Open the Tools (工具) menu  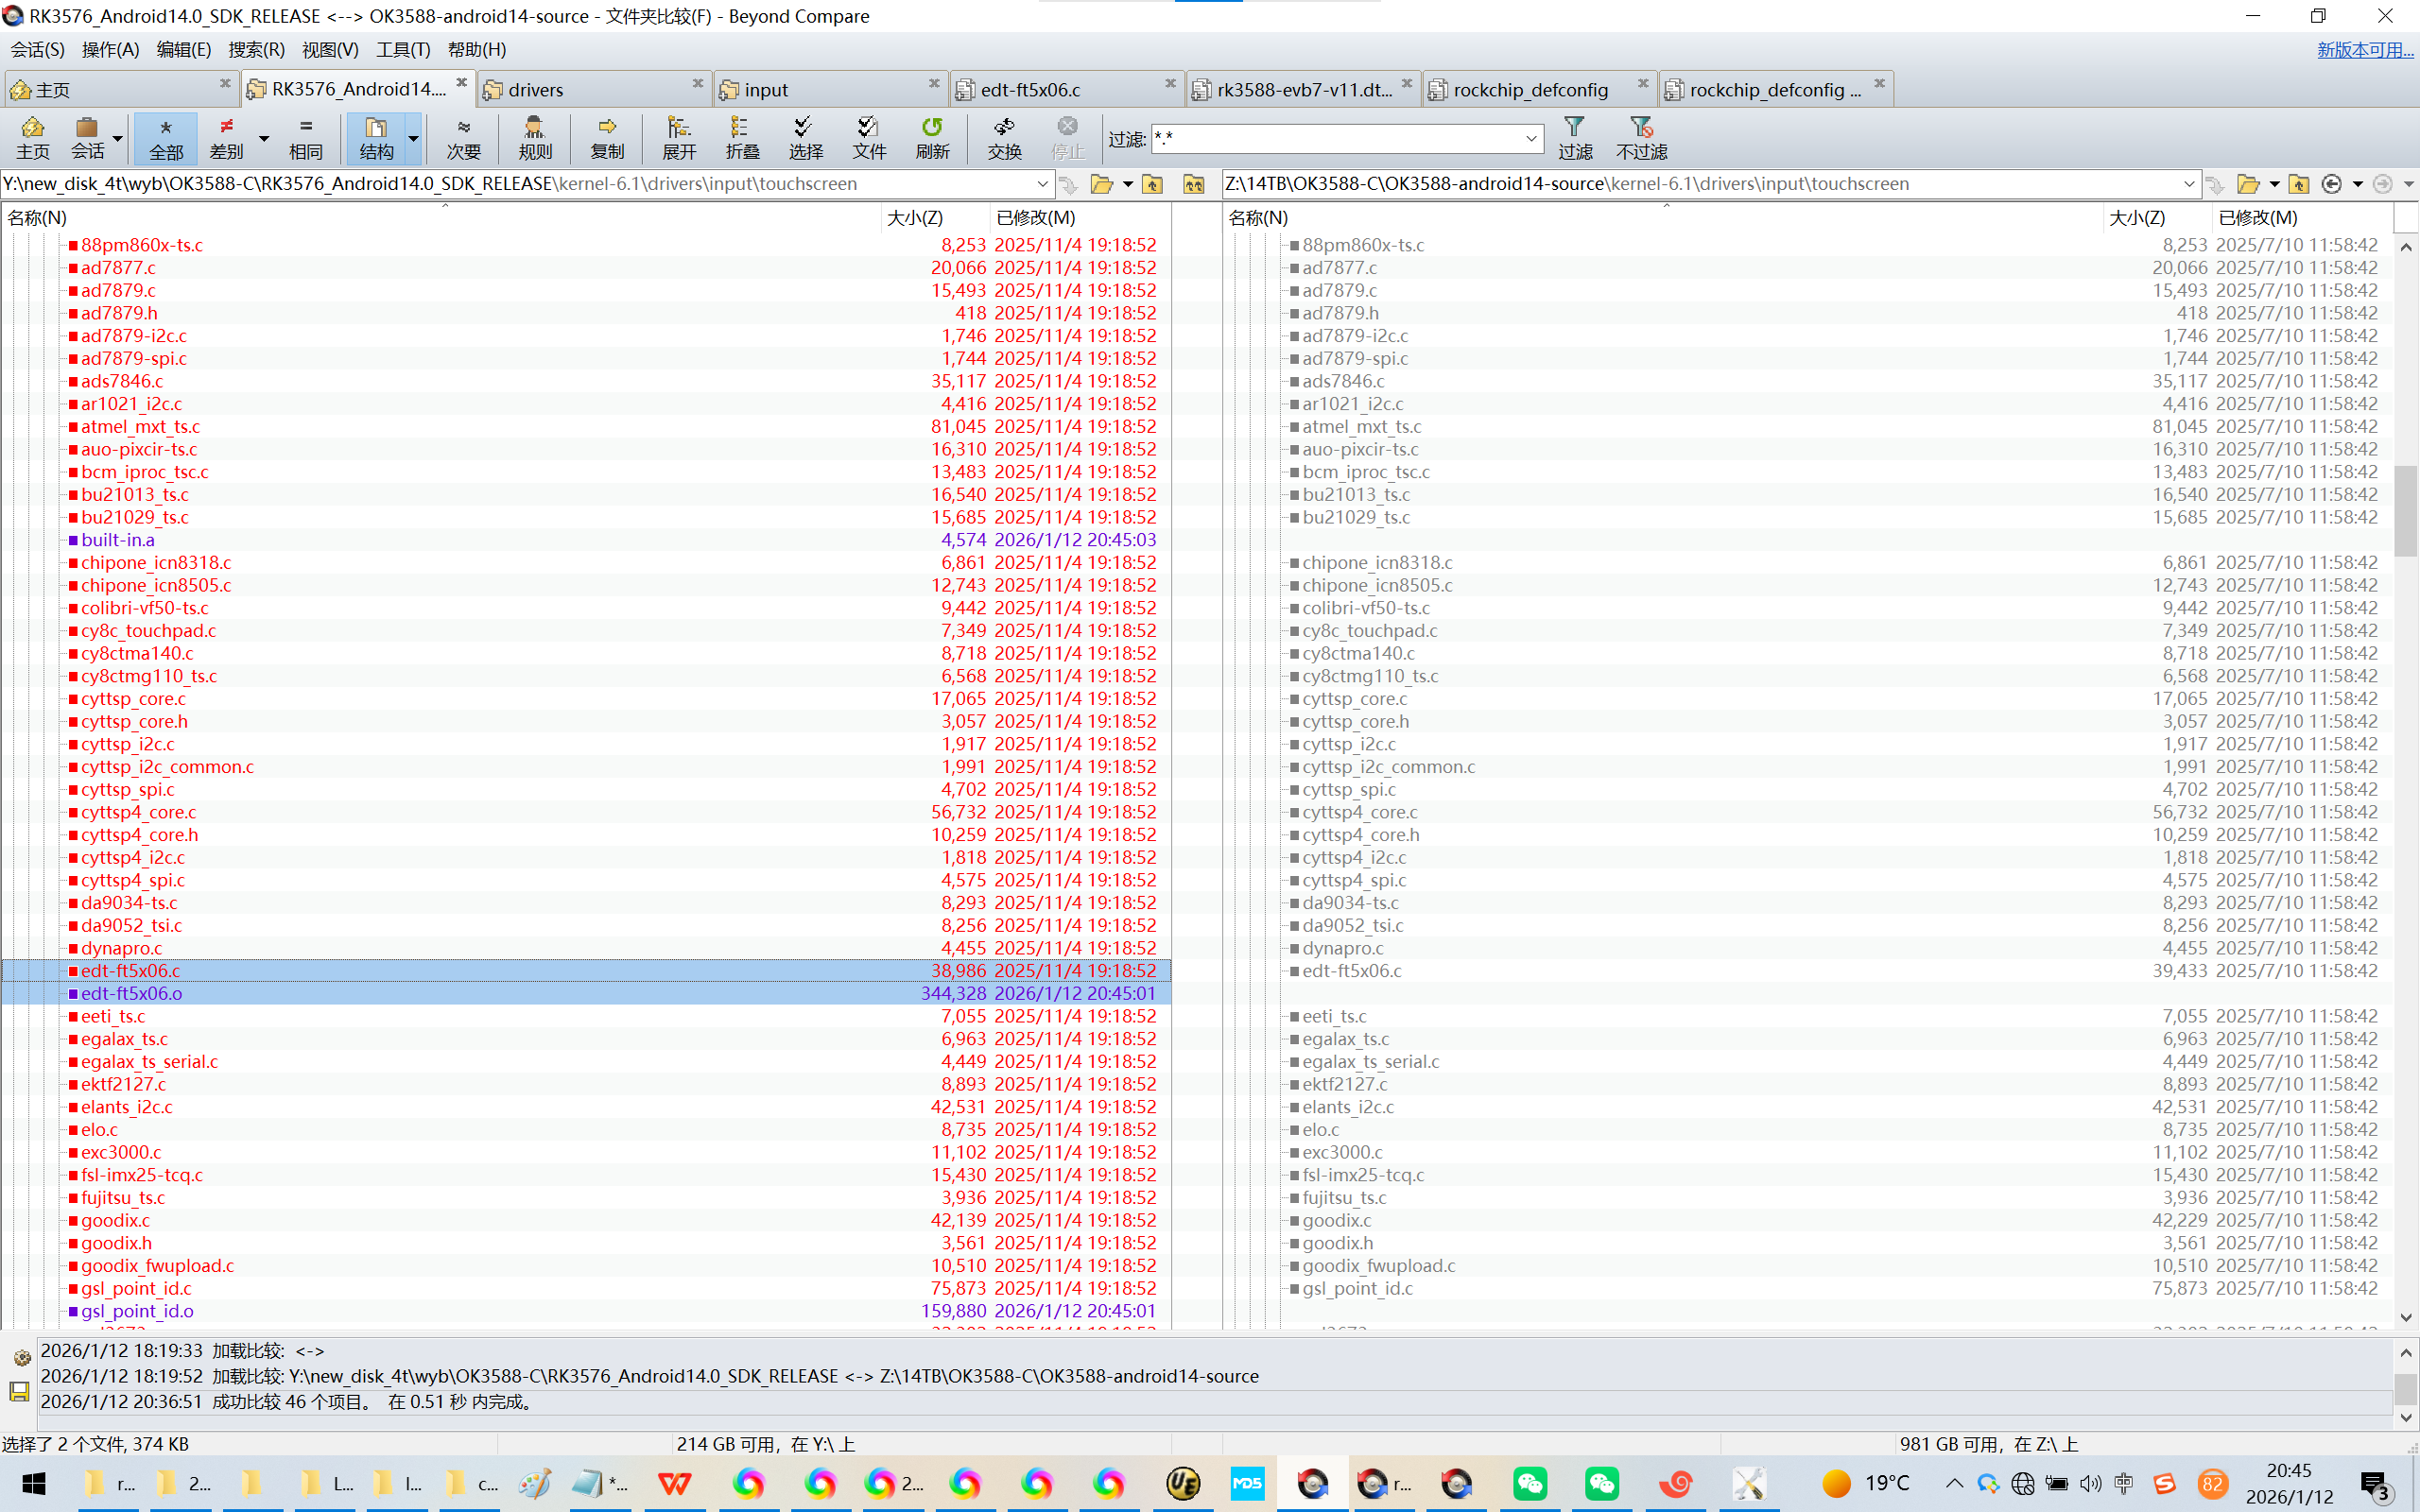(x=402, y=49)
